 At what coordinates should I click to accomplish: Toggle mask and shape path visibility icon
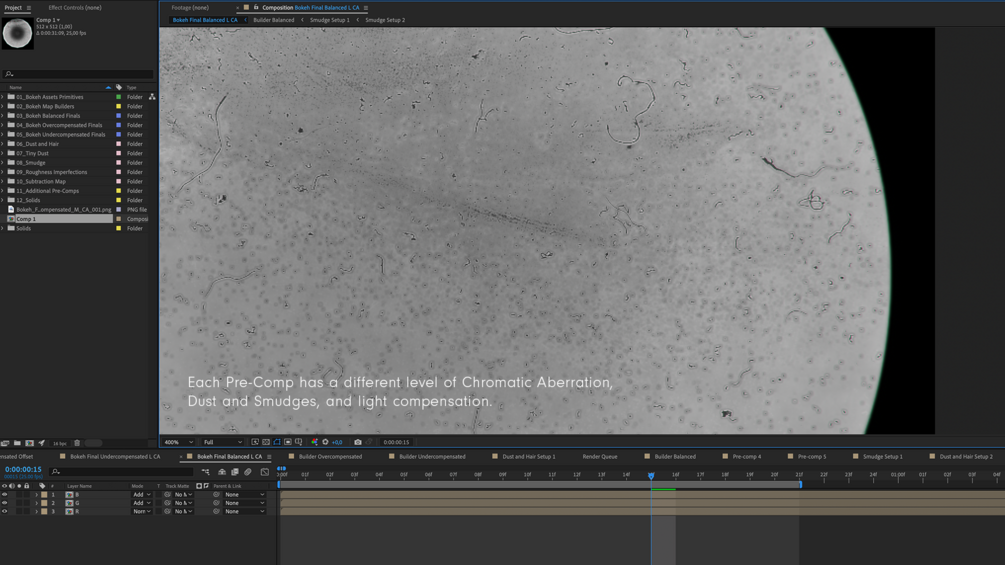click(x=277, y=442)
